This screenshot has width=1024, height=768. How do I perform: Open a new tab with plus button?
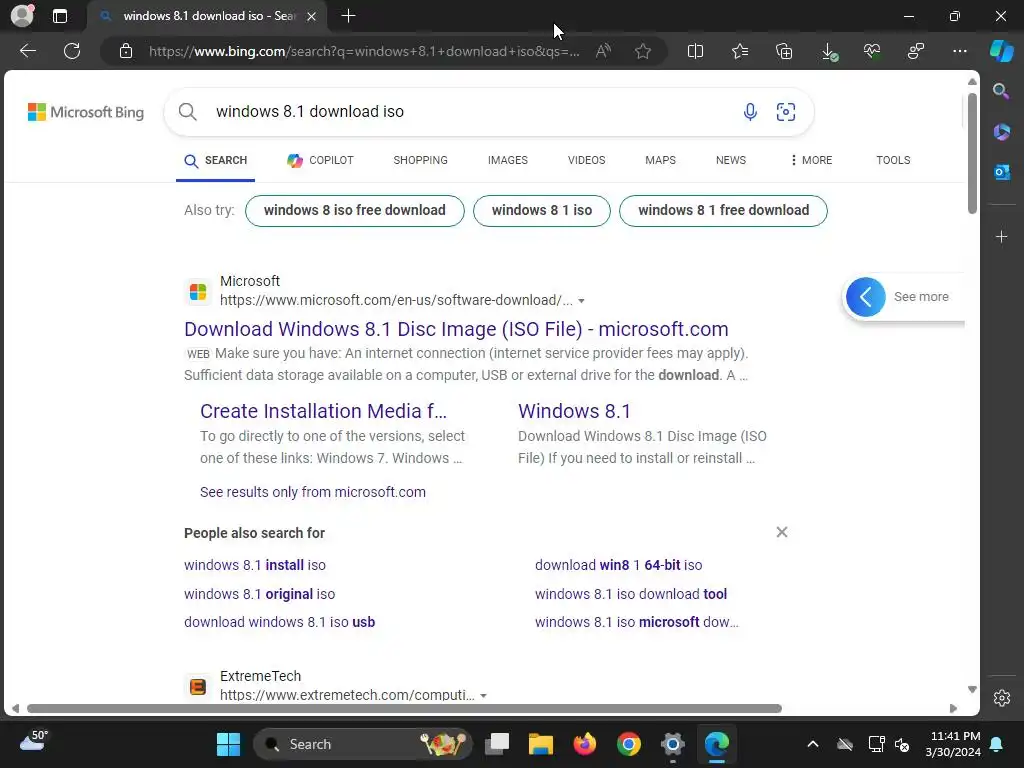[349, 16]
